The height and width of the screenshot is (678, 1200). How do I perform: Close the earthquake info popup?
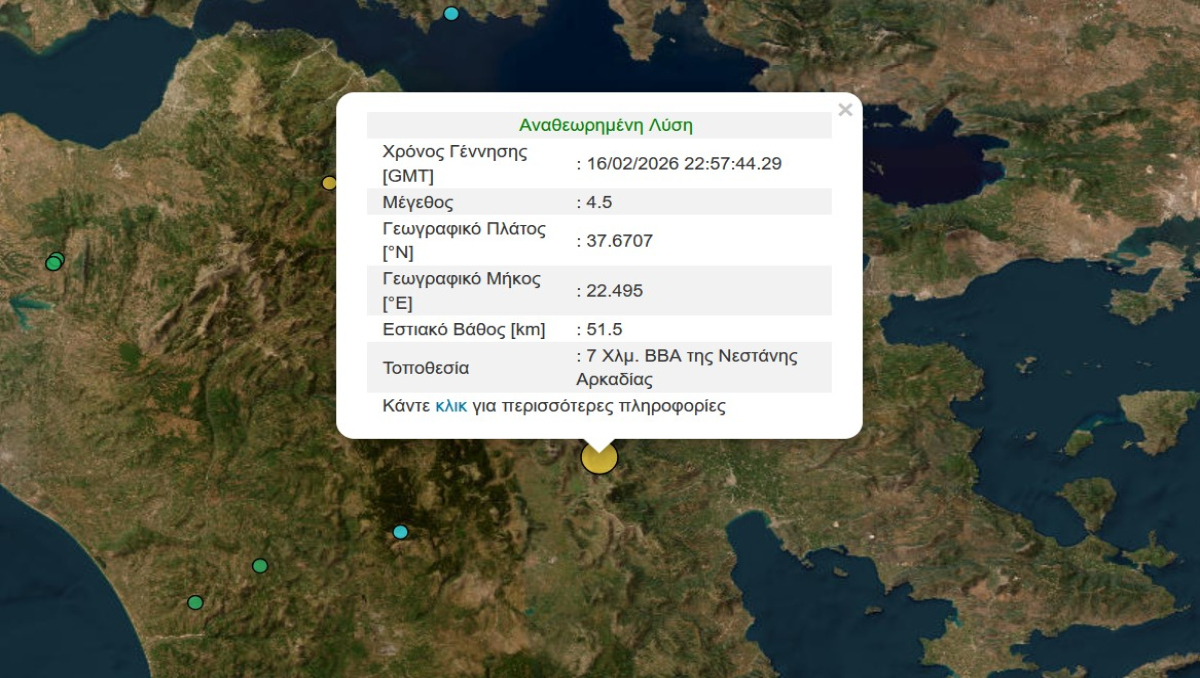click(845, 110)
